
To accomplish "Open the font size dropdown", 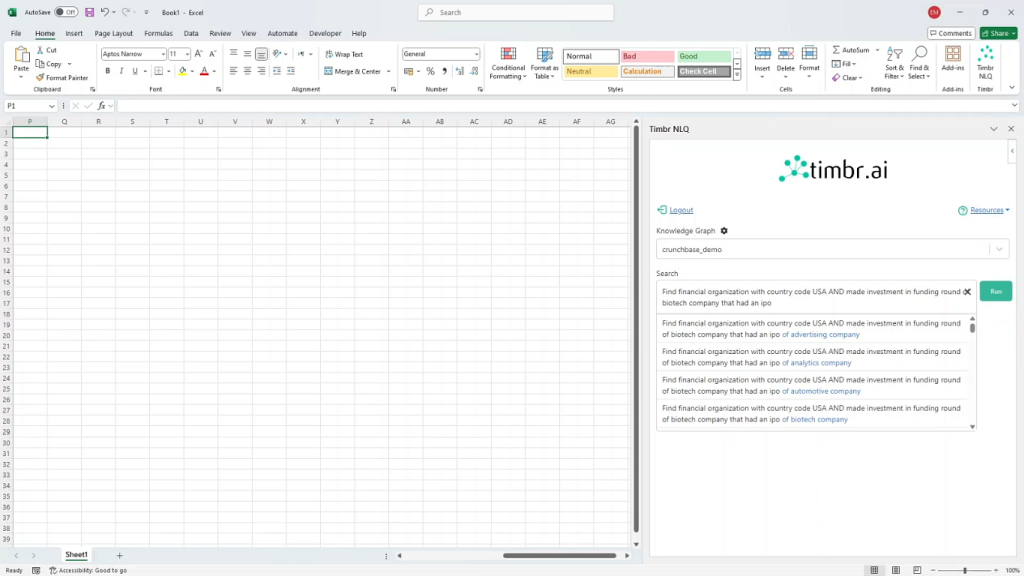I will pos(187,54).
